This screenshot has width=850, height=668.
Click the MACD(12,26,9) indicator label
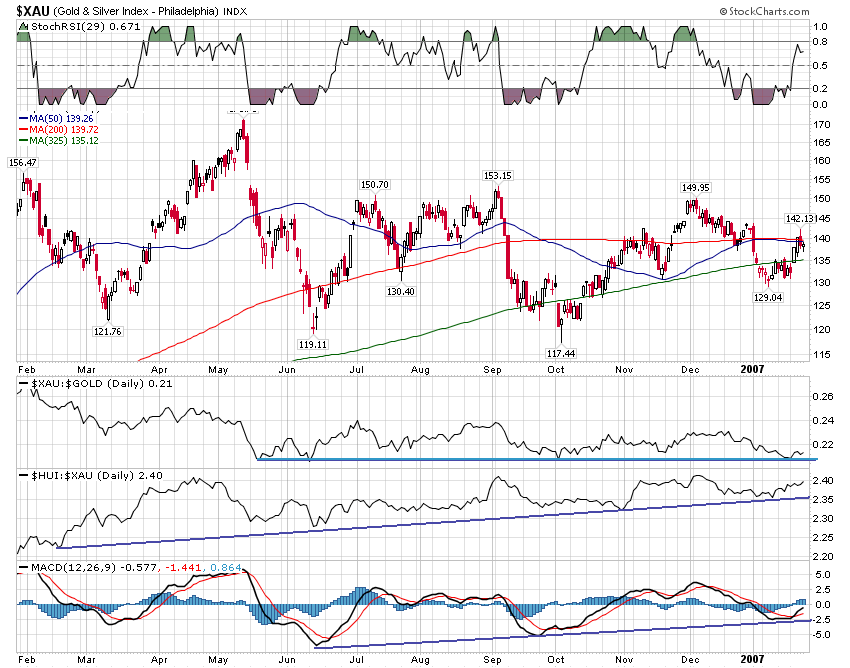tap(62, 568)
